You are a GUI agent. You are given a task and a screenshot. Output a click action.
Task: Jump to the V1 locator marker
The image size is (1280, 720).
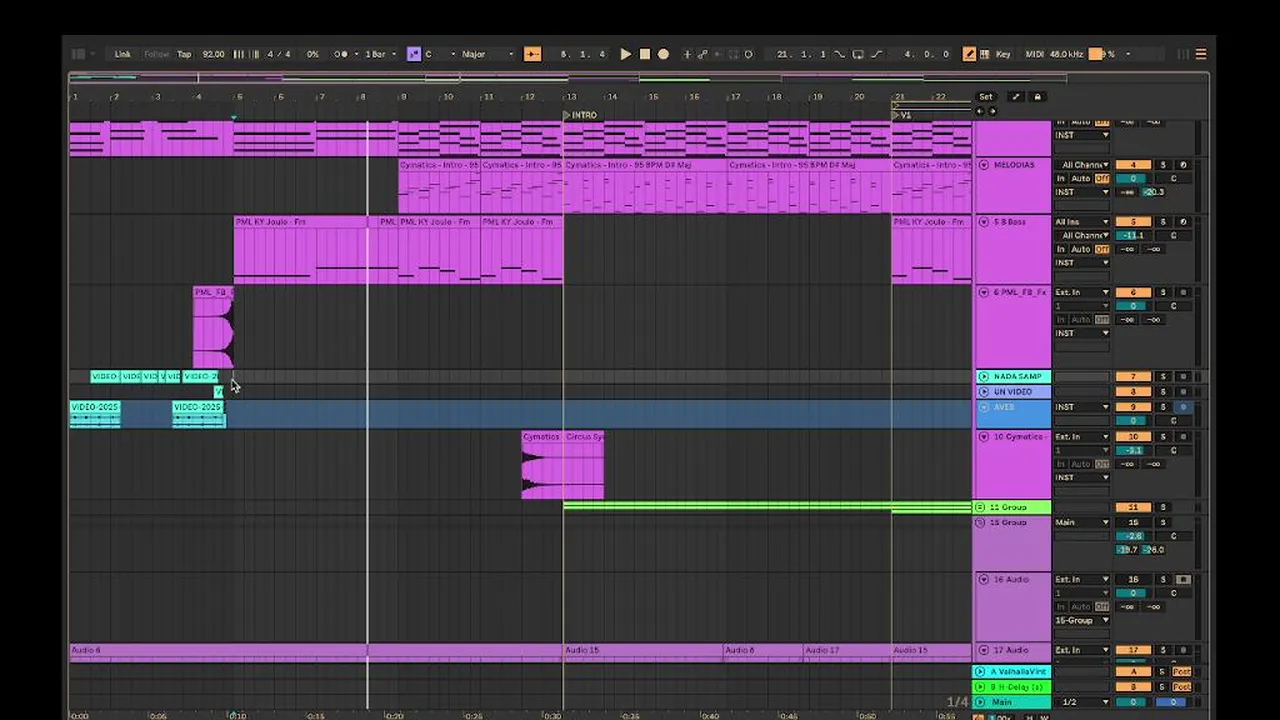(901, 115)
